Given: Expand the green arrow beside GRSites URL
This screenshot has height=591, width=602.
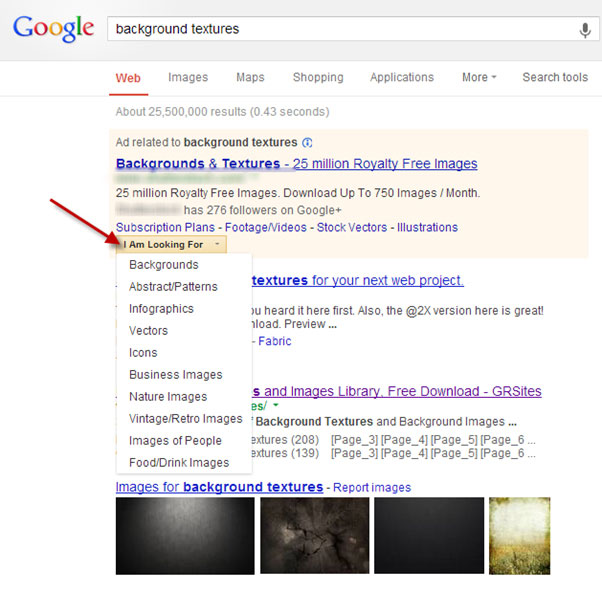Looking at the screenshot, I should [x=276, y=405].
